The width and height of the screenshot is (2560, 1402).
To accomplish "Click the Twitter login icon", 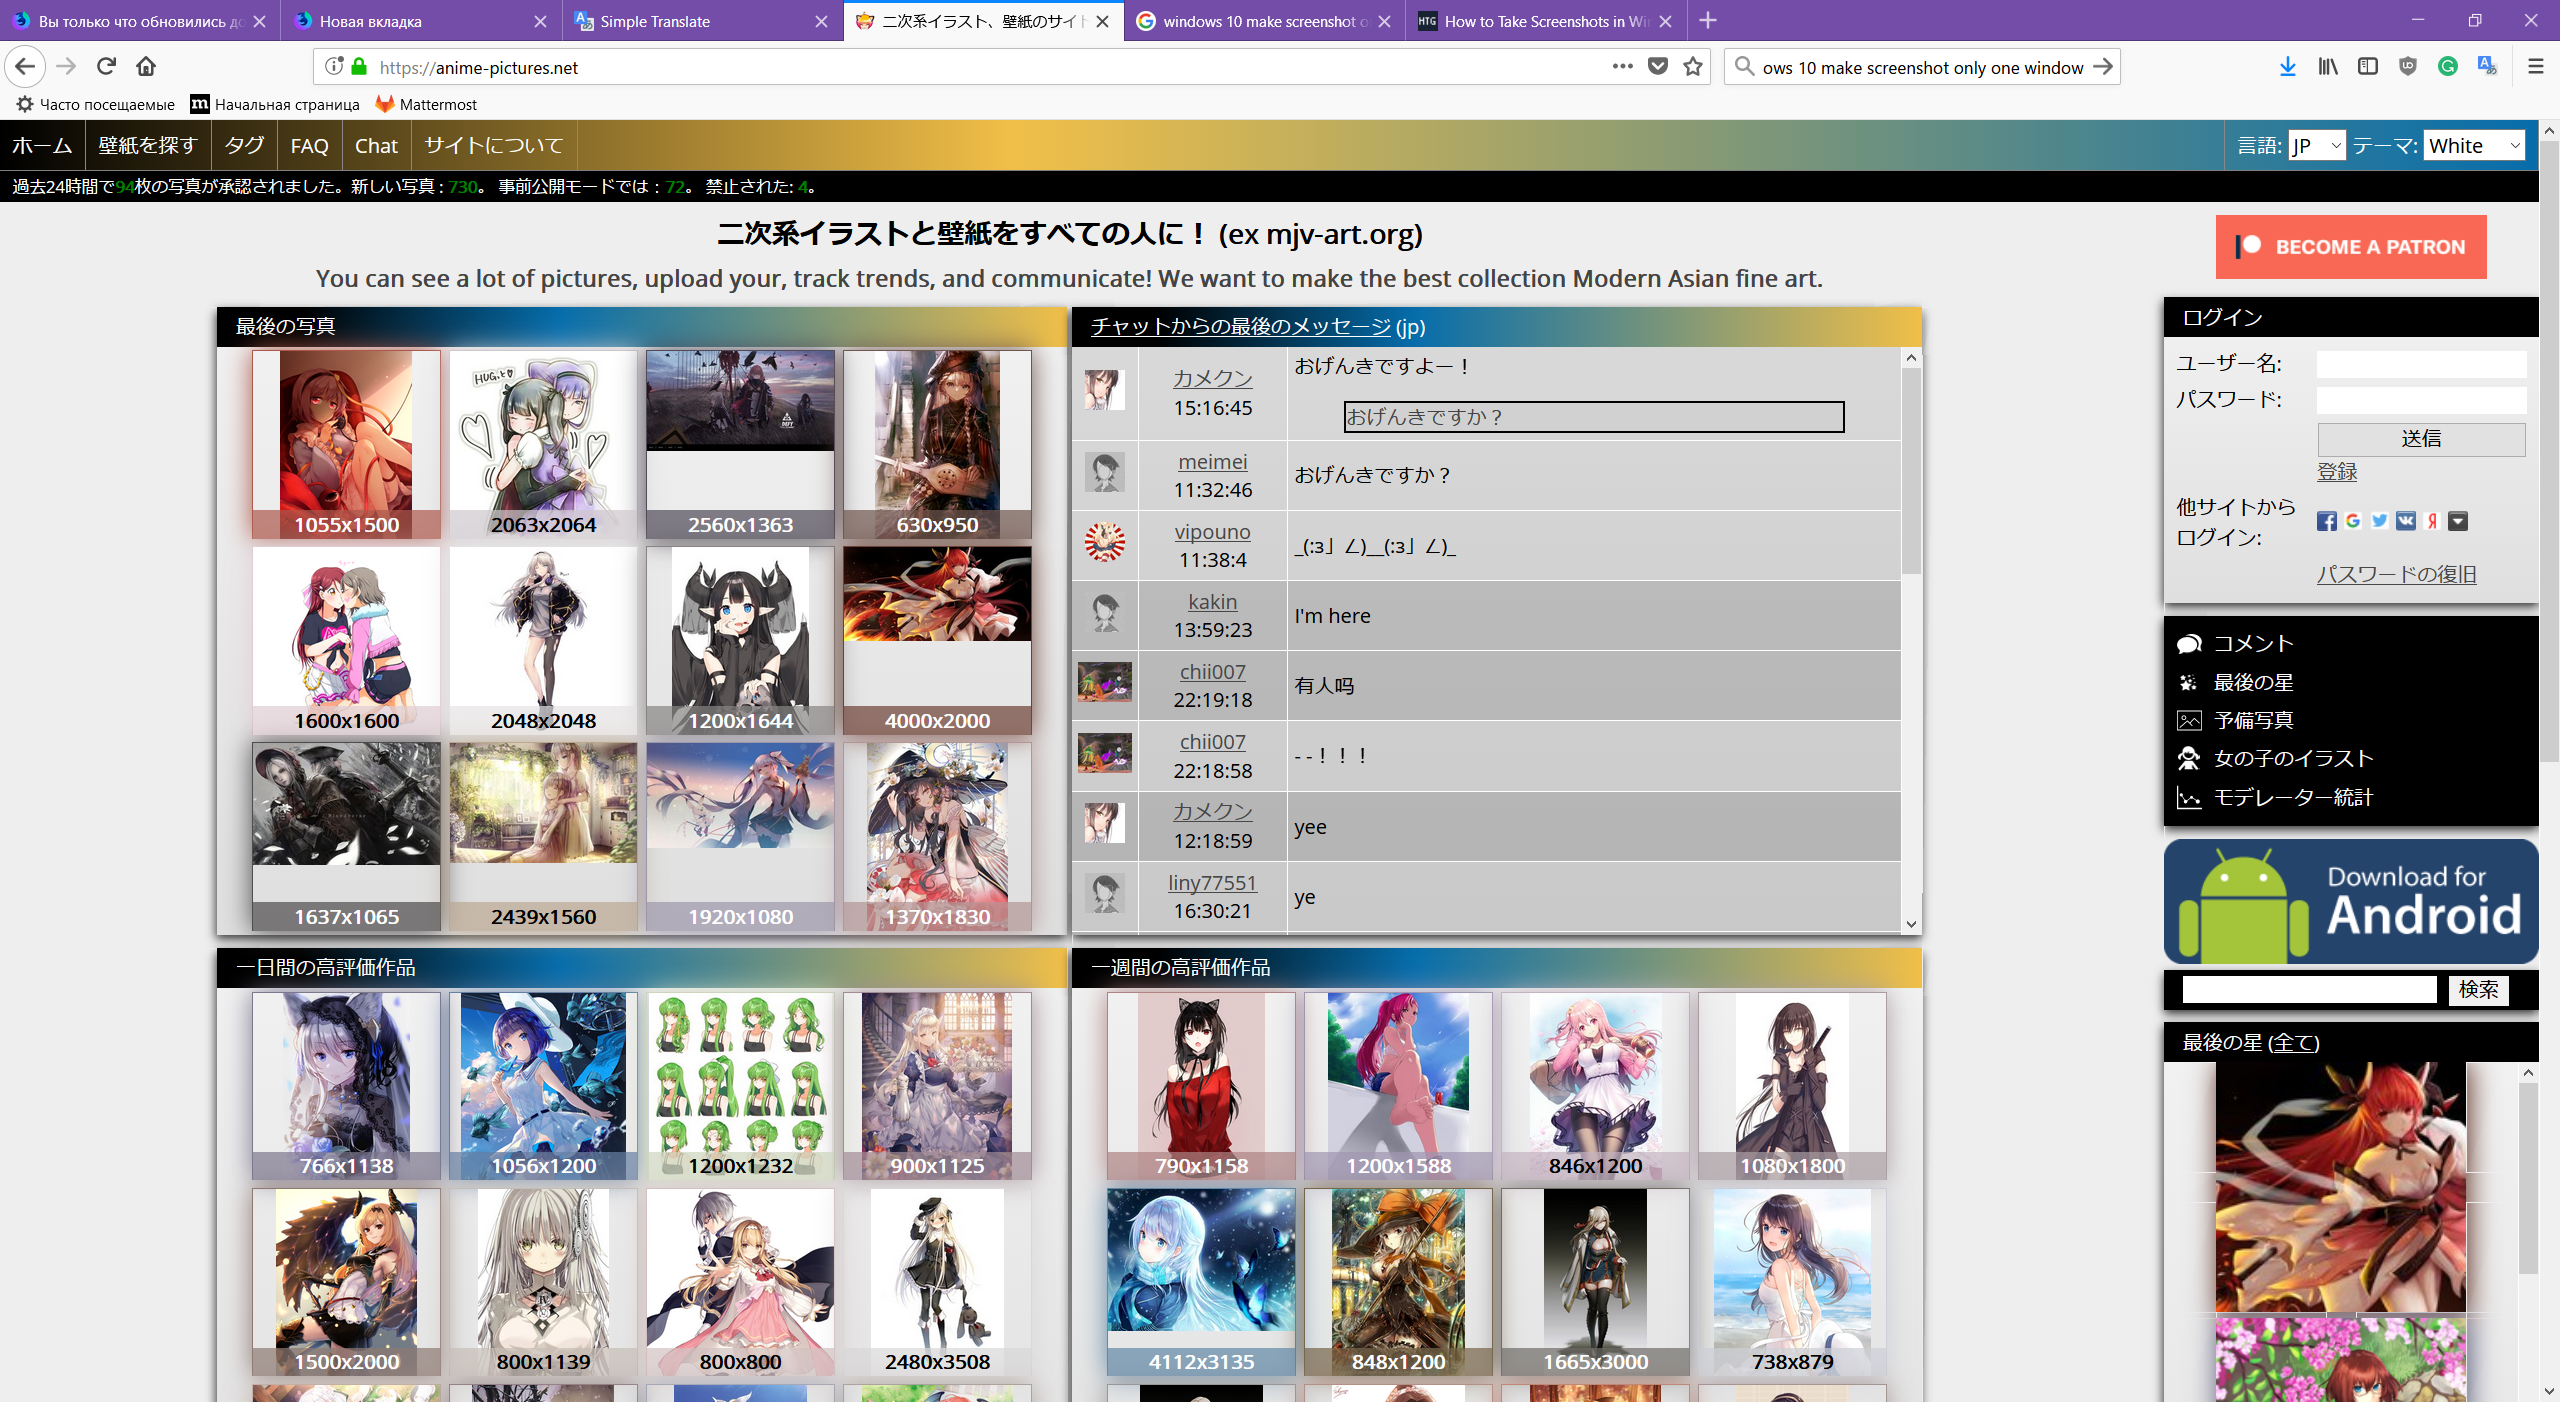I will 2379,521.
